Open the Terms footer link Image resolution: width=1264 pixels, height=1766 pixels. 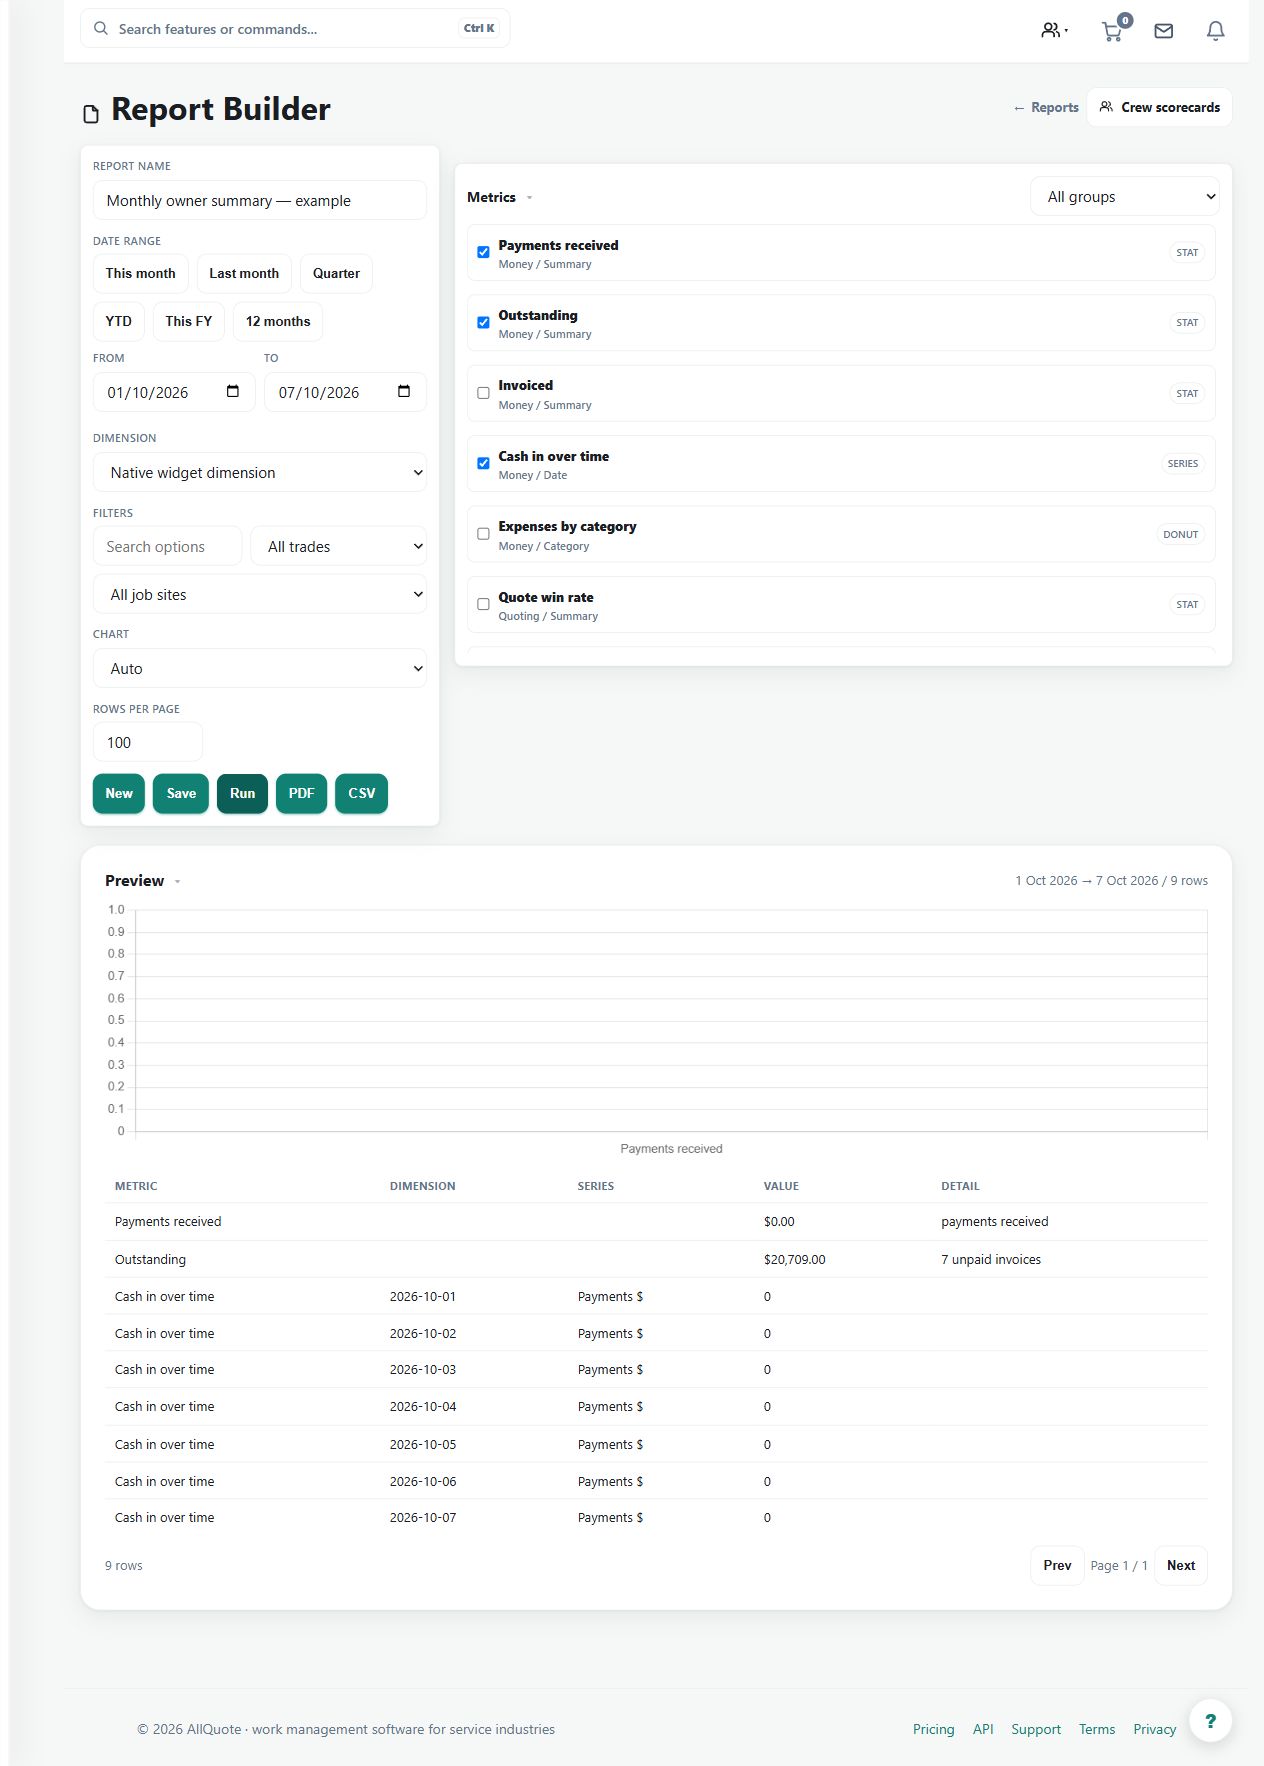click(x=1097, y=1729)
